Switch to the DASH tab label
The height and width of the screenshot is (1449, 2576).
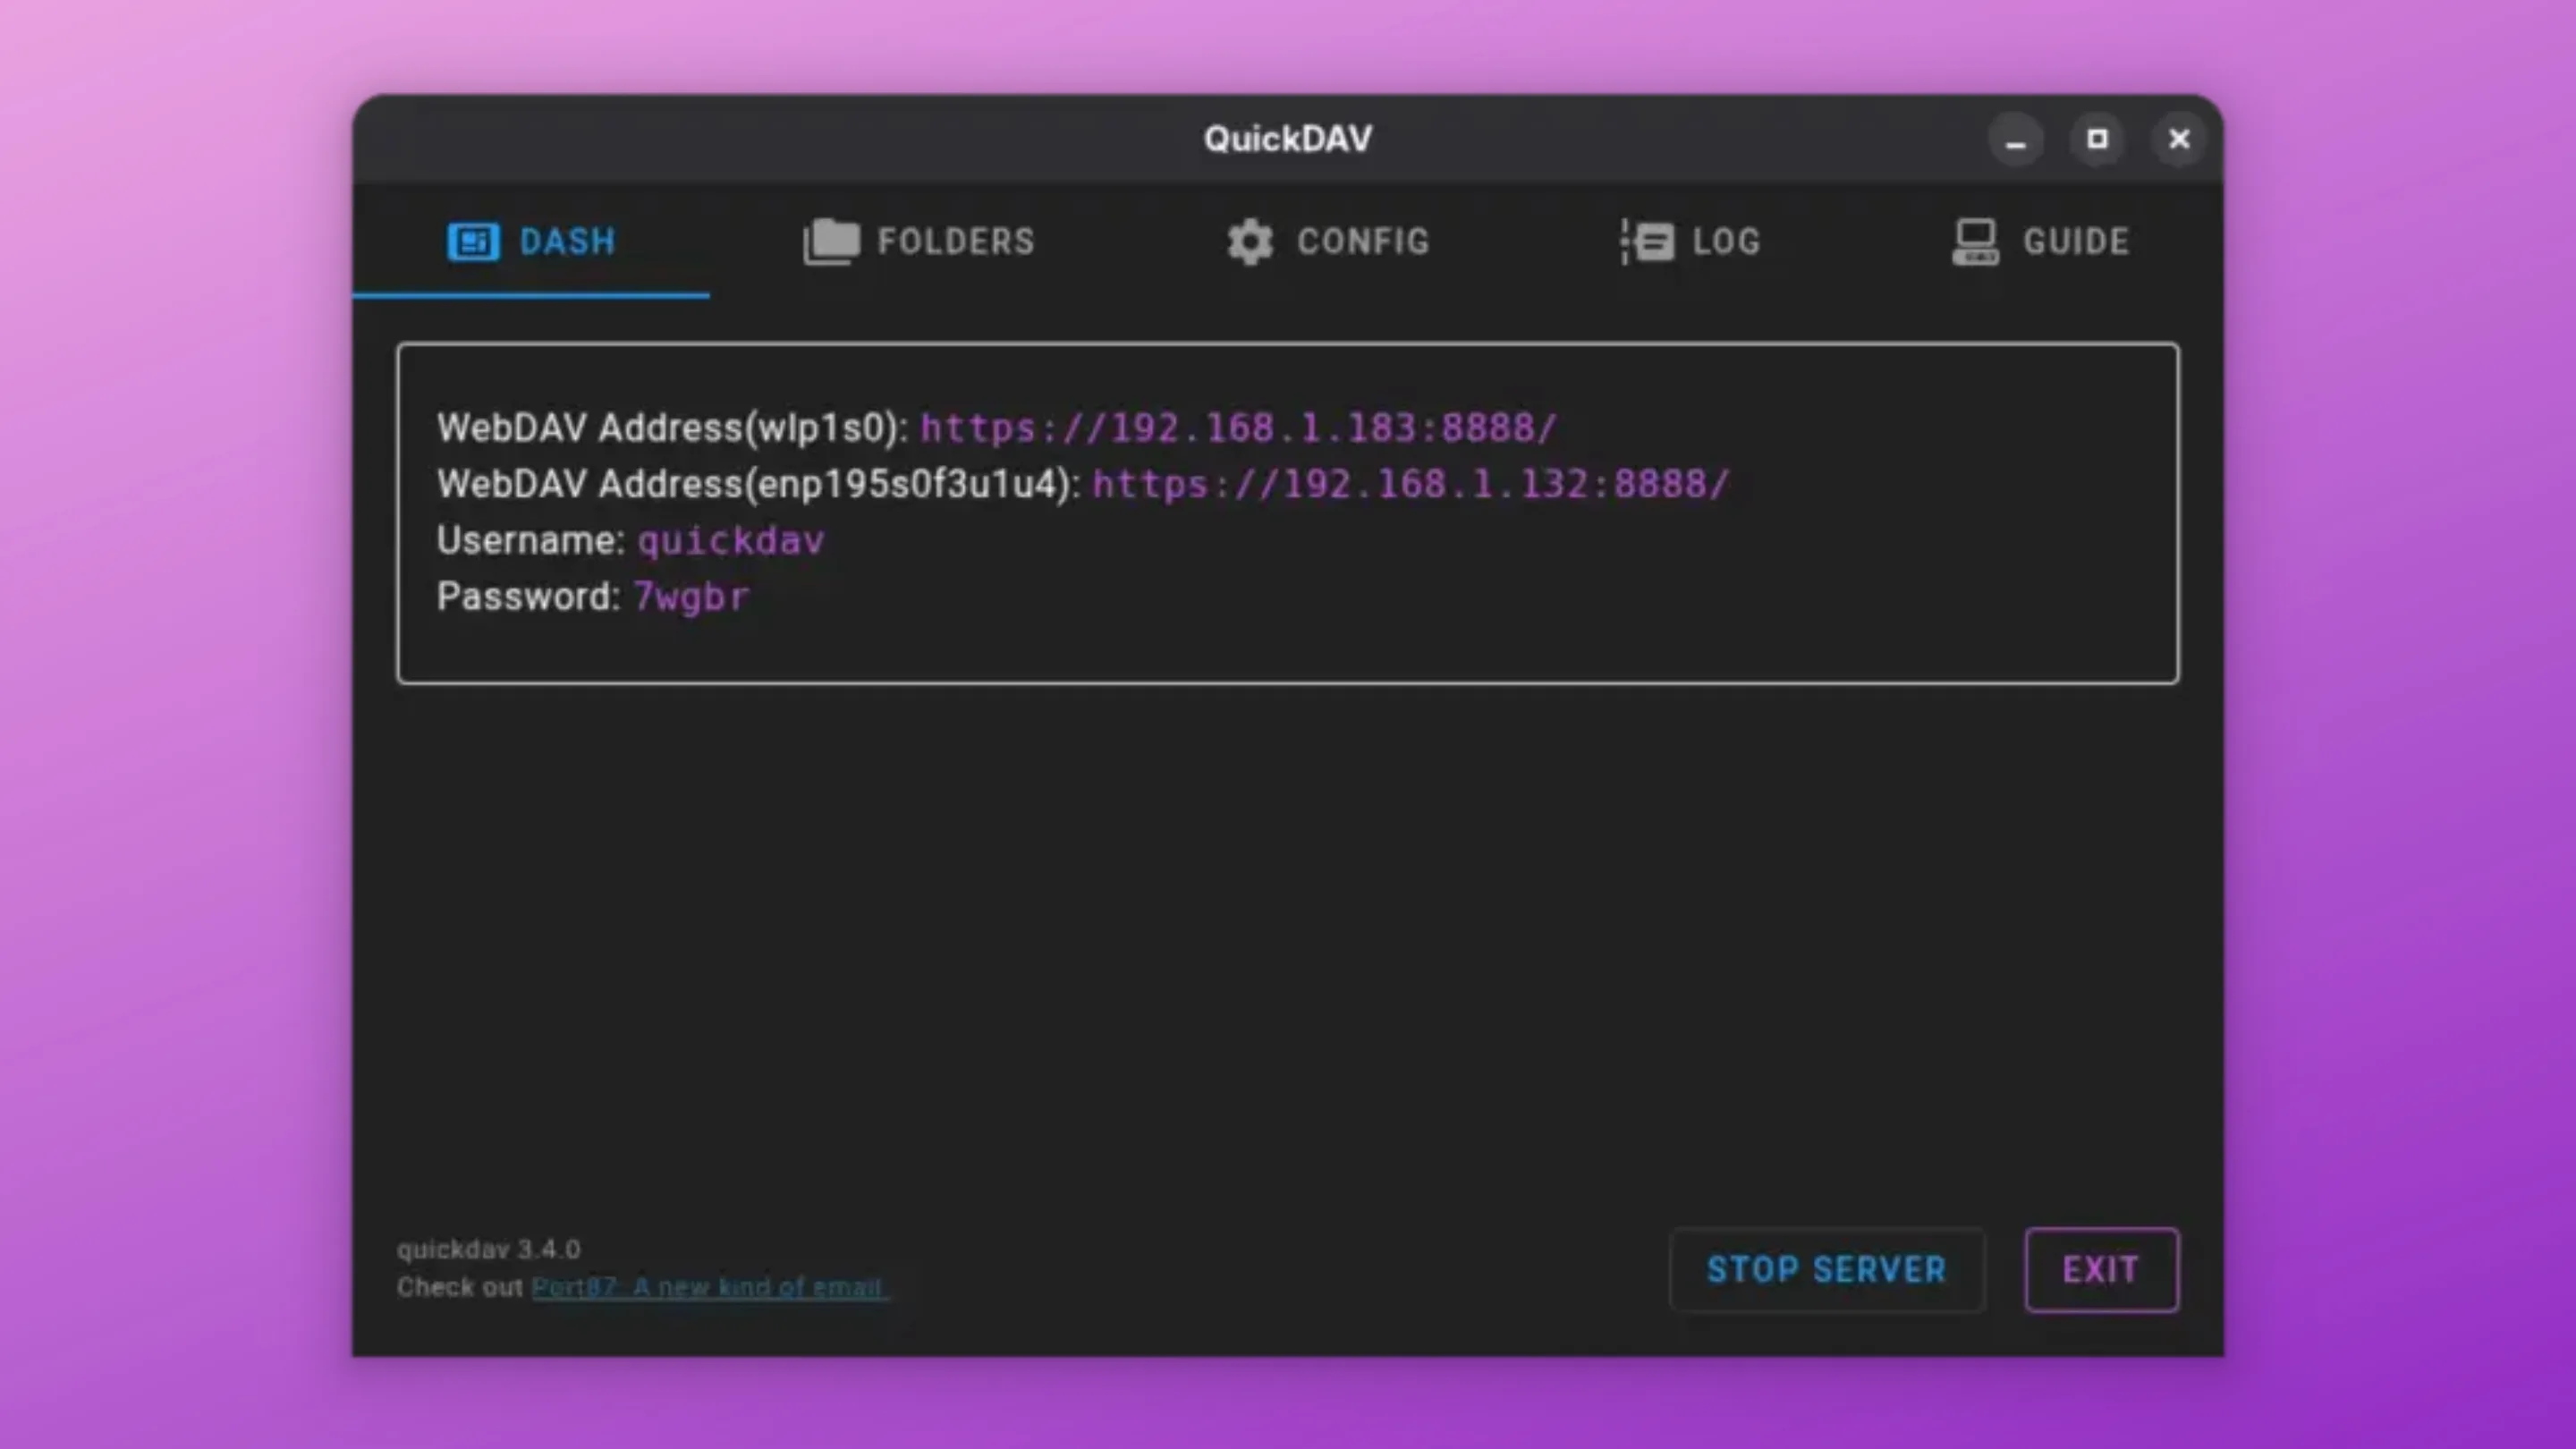click(568, 241)
